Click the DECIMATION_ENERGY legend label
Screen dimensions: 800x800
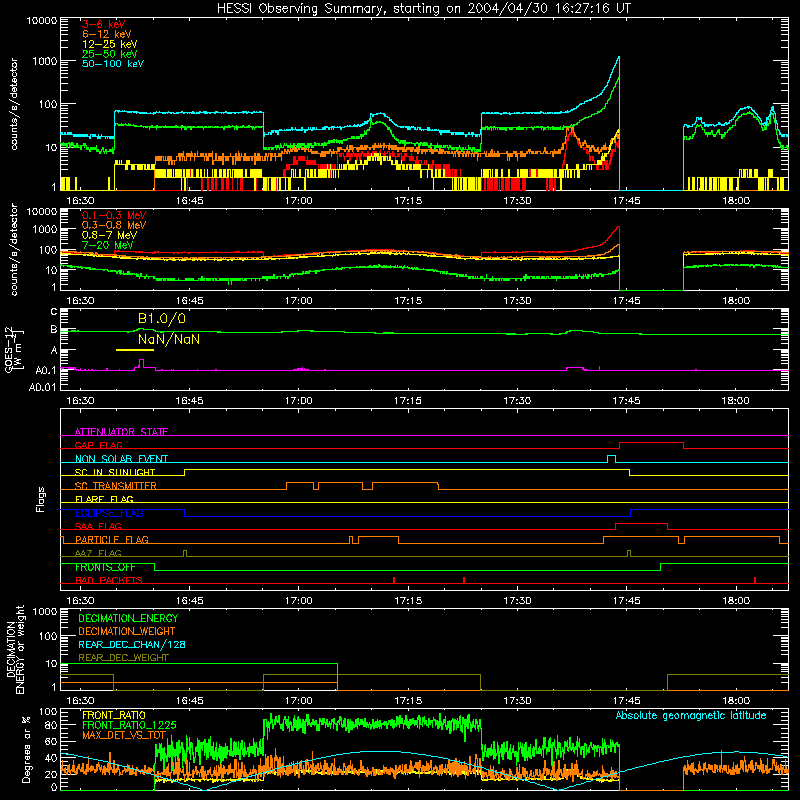click(128, 618)
